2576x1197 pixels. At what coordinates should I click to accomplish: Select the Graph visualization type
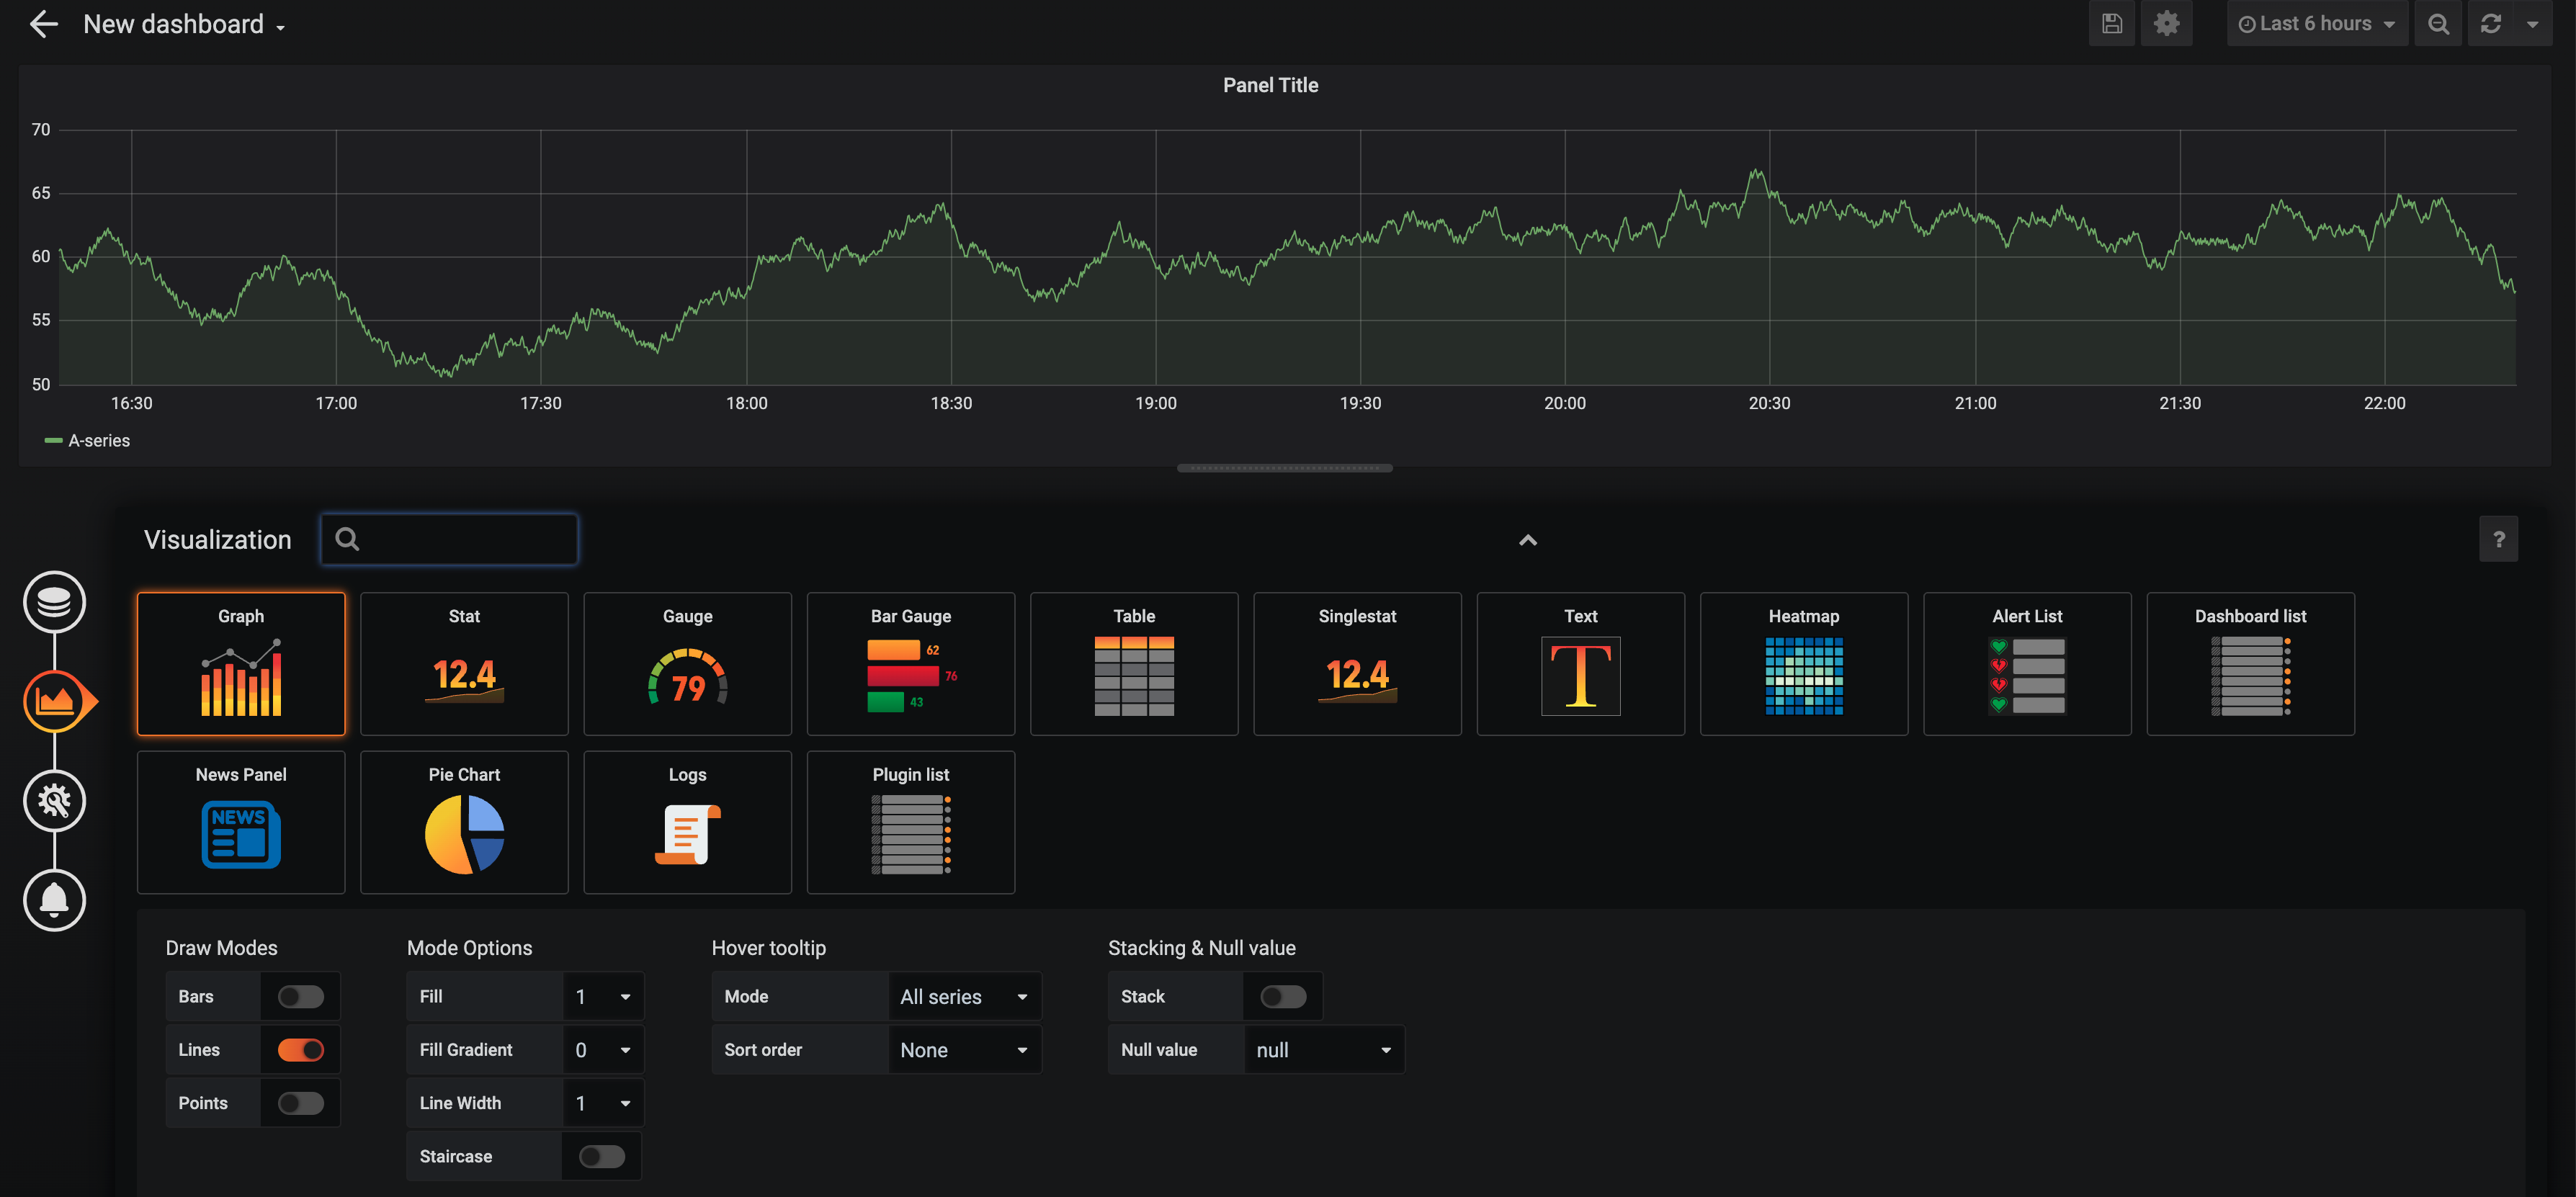[x=240, y=663]
